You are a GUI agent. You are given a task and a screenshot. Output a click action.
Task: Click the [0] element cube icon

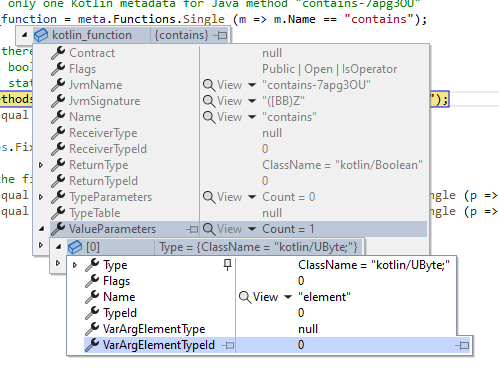coord(75,247)
